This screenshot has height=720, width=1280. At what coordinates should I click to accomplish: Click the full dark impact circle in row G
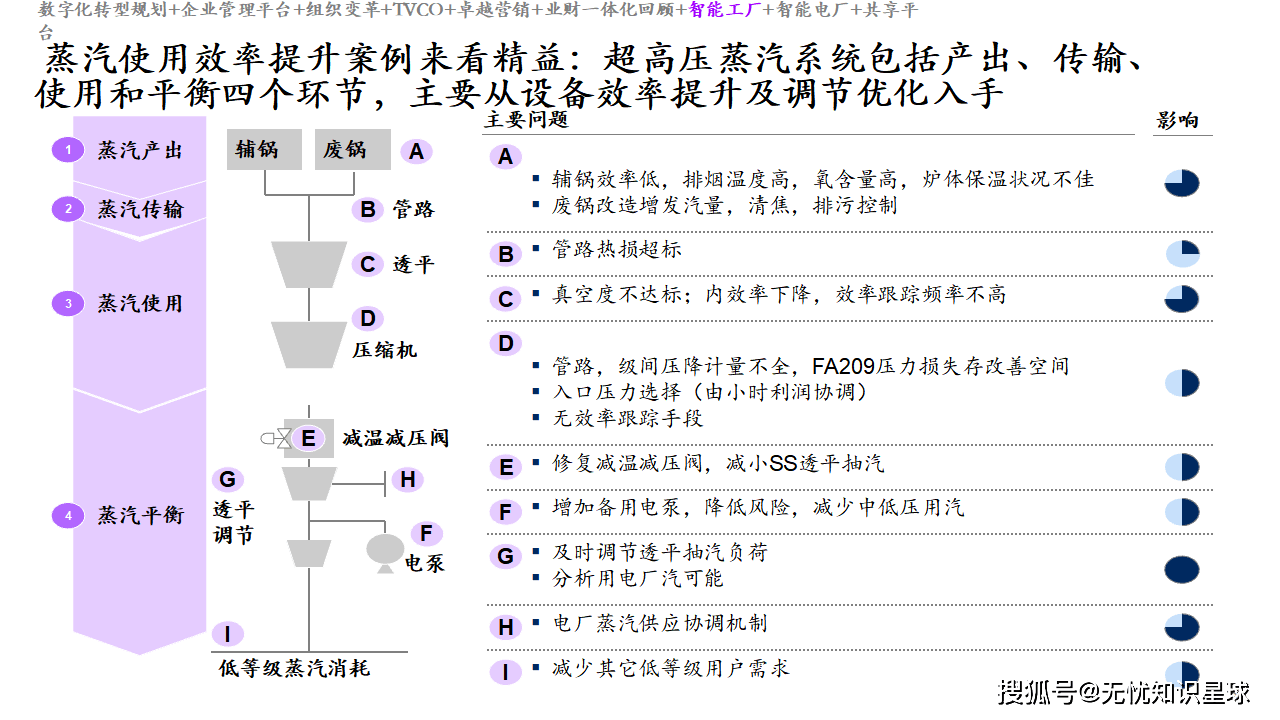[x=1181, y=570]
